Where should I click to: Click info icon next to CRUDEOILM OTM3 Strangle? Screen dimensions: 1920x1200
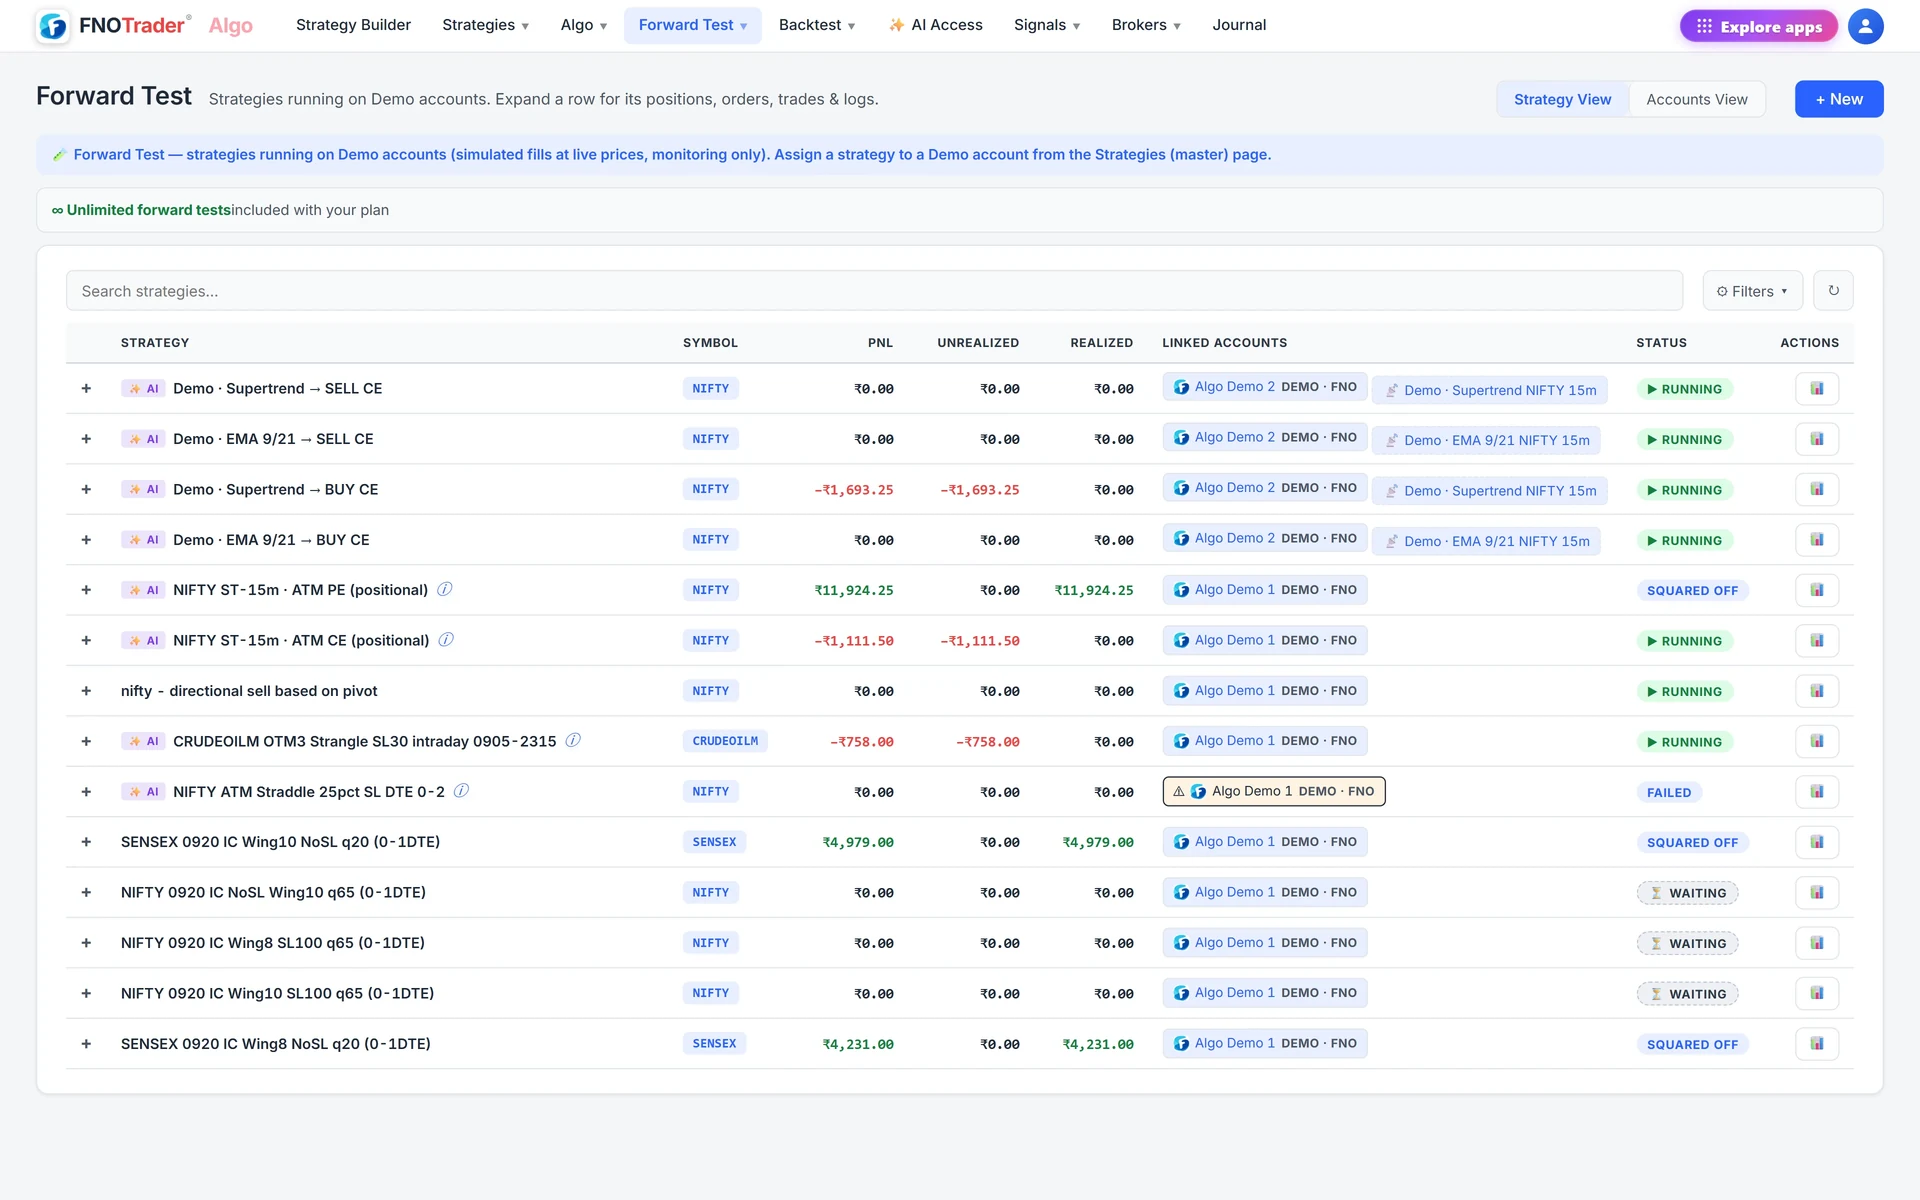click(x=573, y=740)
